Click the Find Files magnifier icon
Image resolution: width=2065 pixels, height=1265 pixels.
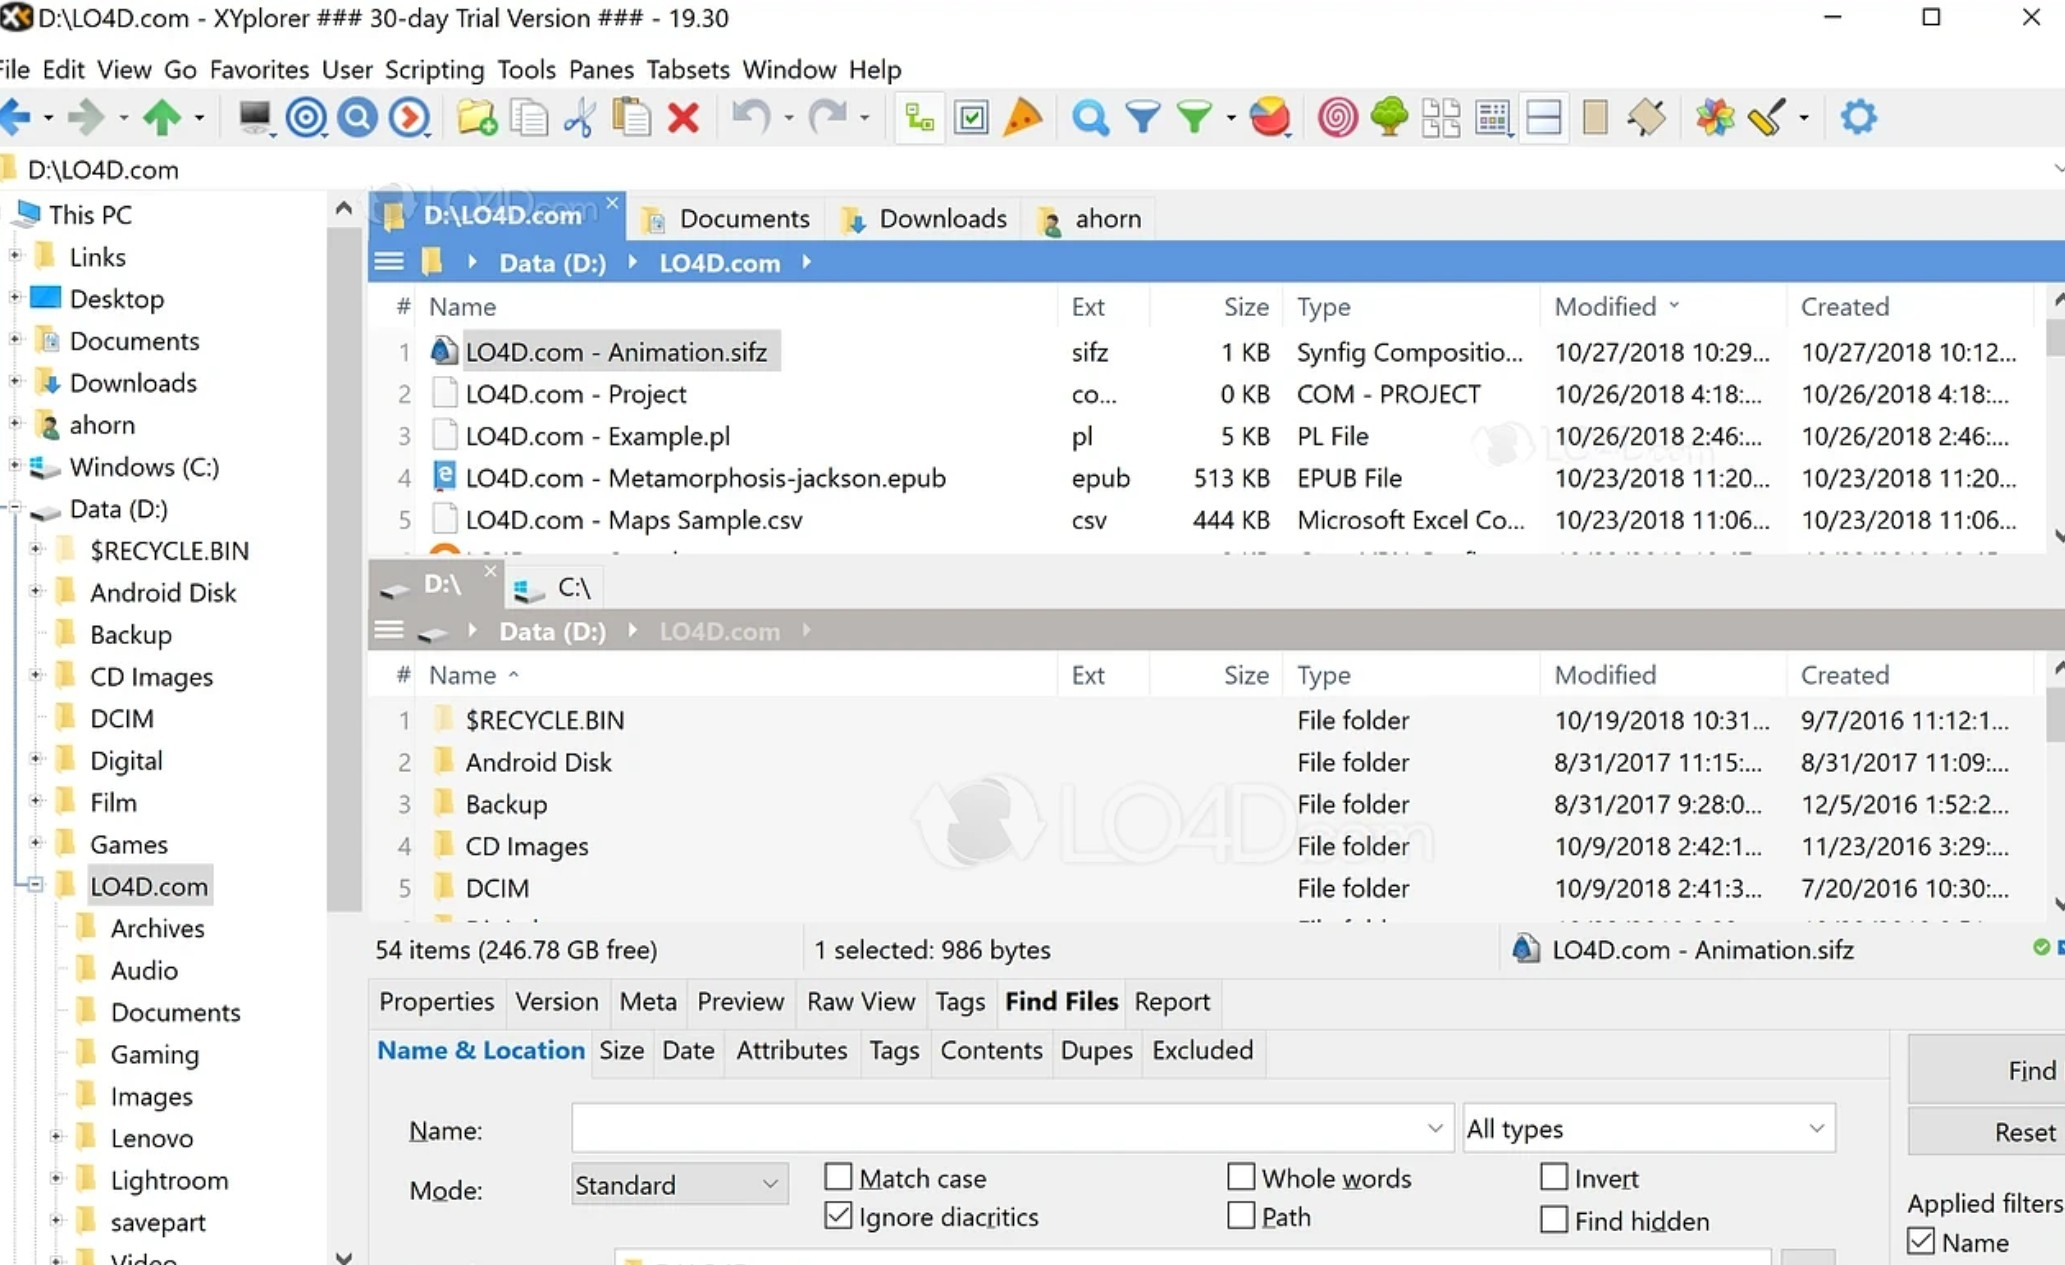1090,117
